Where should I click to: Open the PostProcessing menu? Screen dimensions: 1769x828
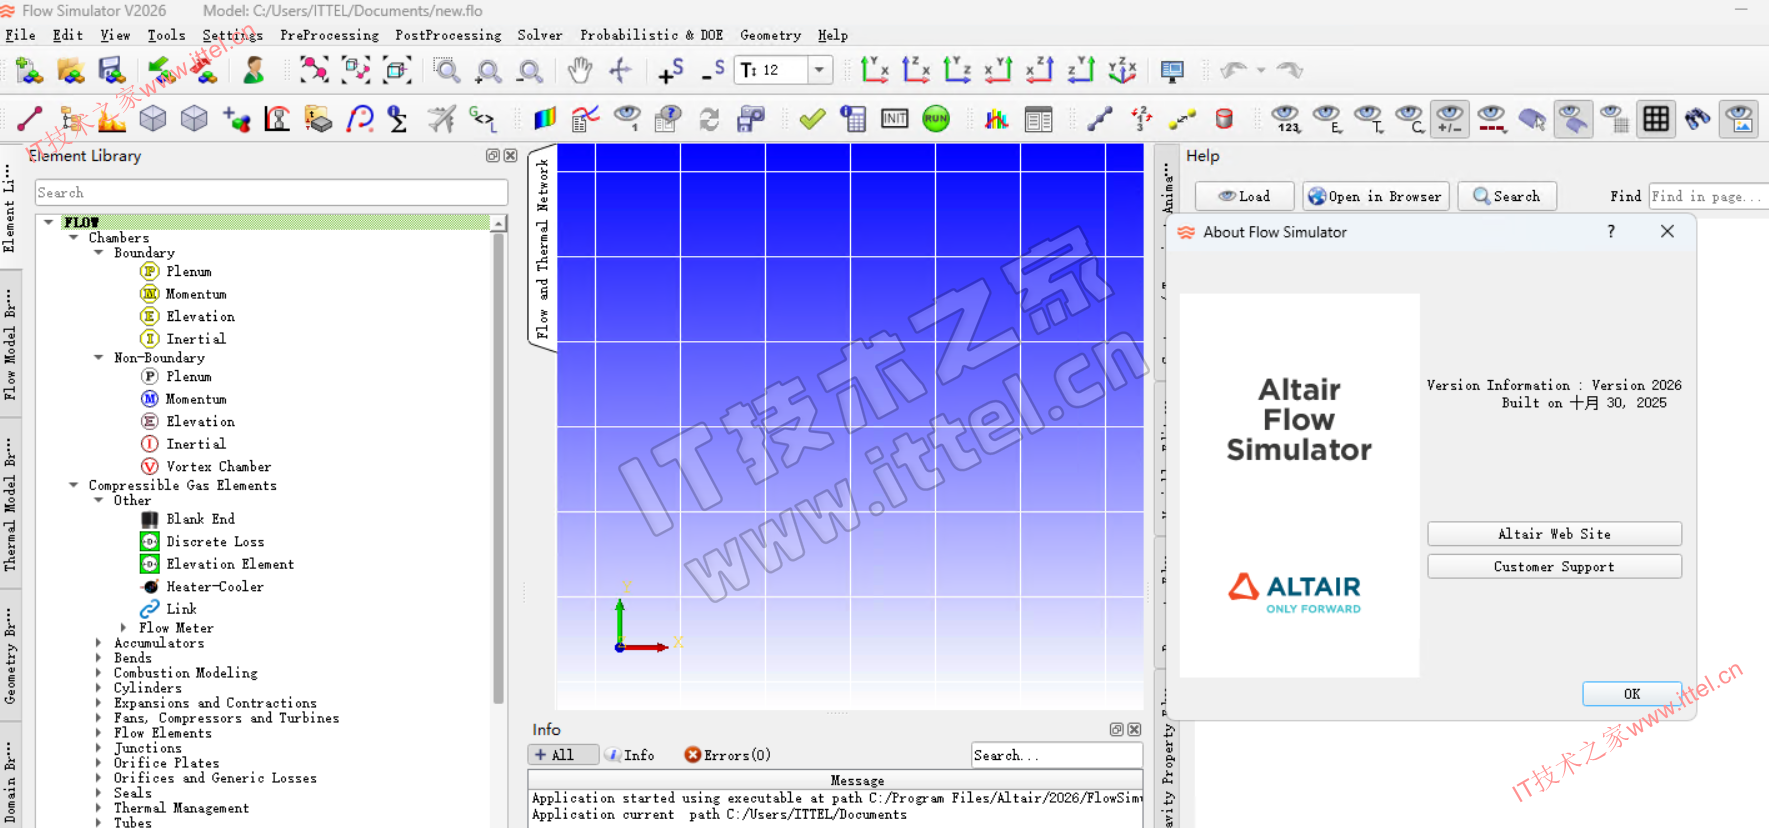pos(448,35)
